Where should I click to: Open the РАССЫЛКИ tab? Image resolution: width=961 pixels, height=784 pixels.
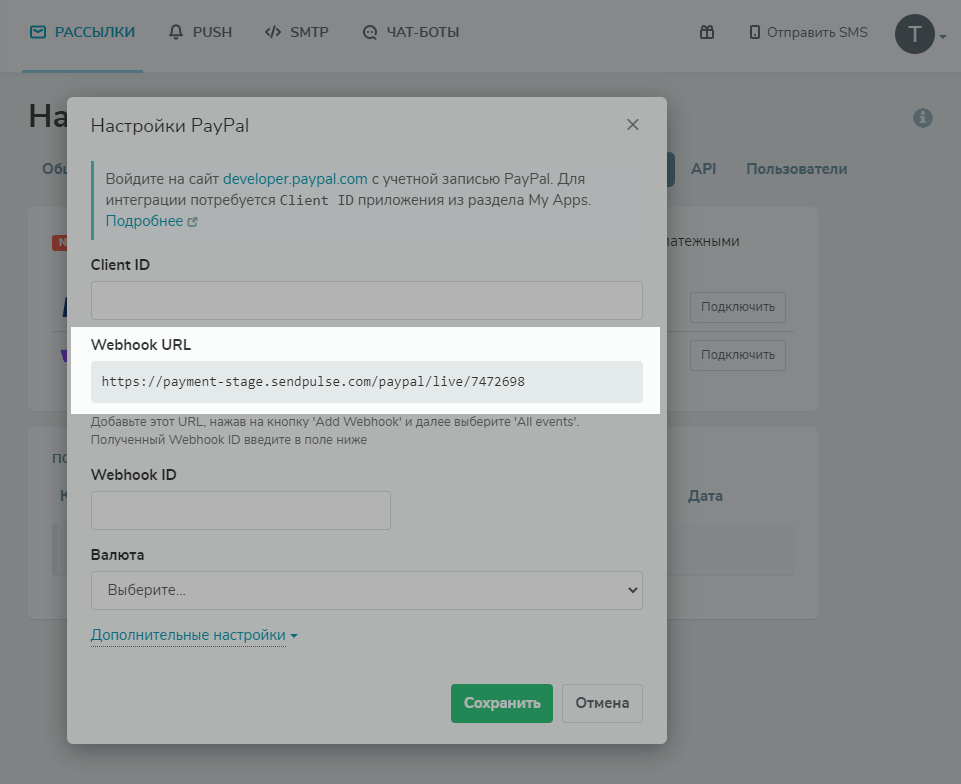pos(83,32)
